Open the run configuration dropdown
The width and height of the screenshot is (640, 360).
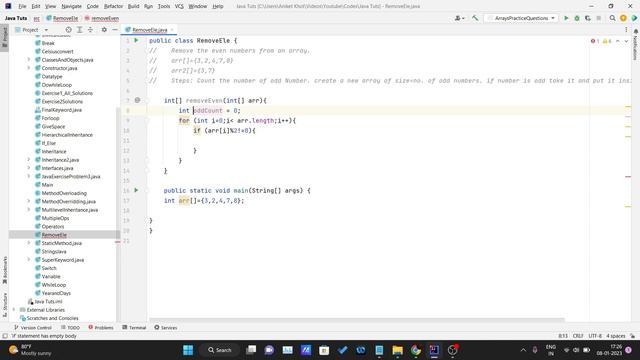(x=521, y=18)
